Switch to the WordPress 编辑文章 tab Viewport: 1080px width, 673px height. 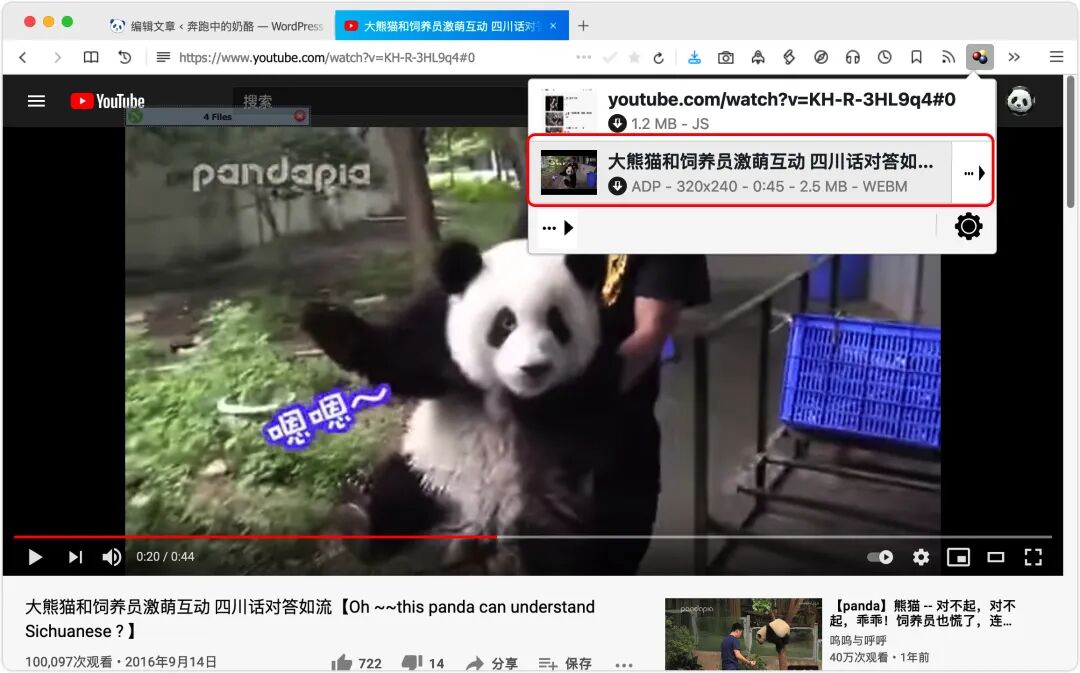(x=217, y=26)
